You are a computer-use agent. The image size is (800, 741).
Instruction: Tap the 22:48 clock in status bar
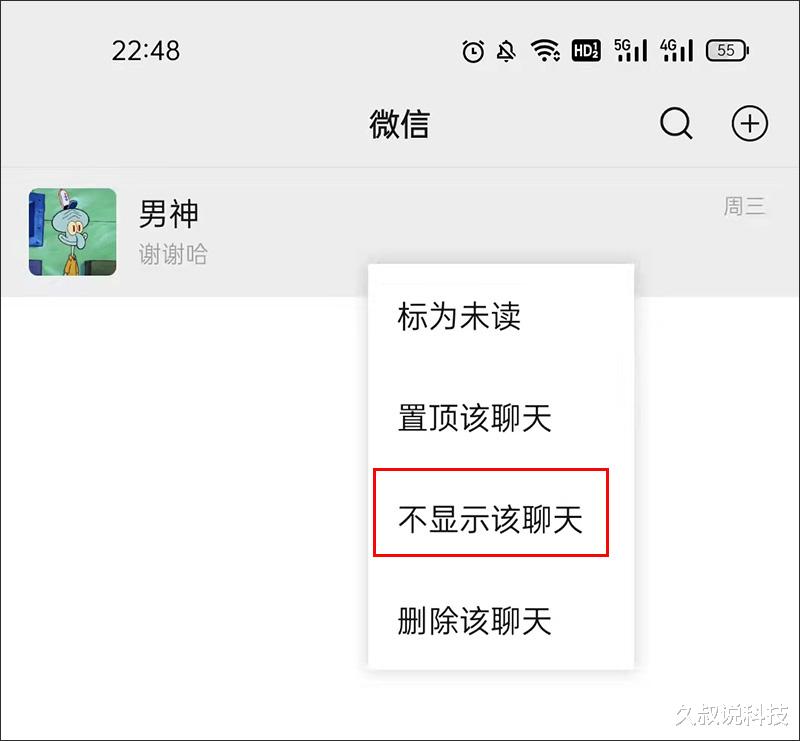tap(145, 51)
